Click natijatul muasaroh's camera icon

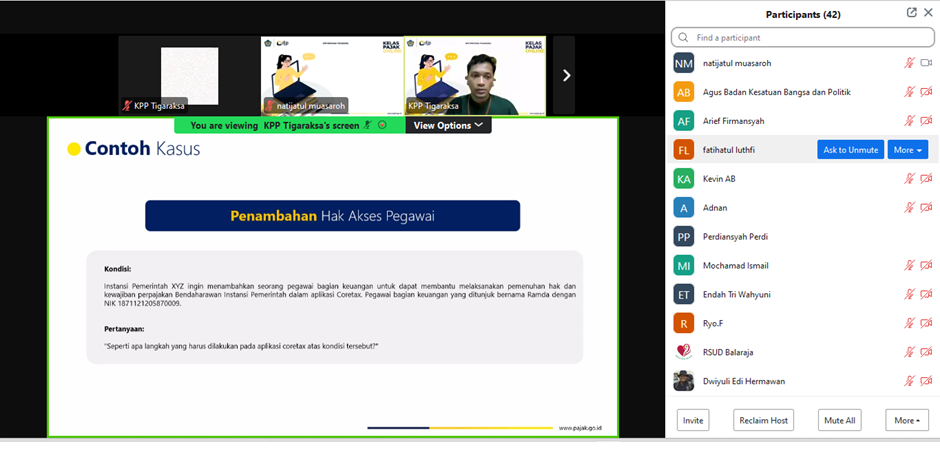926,63
